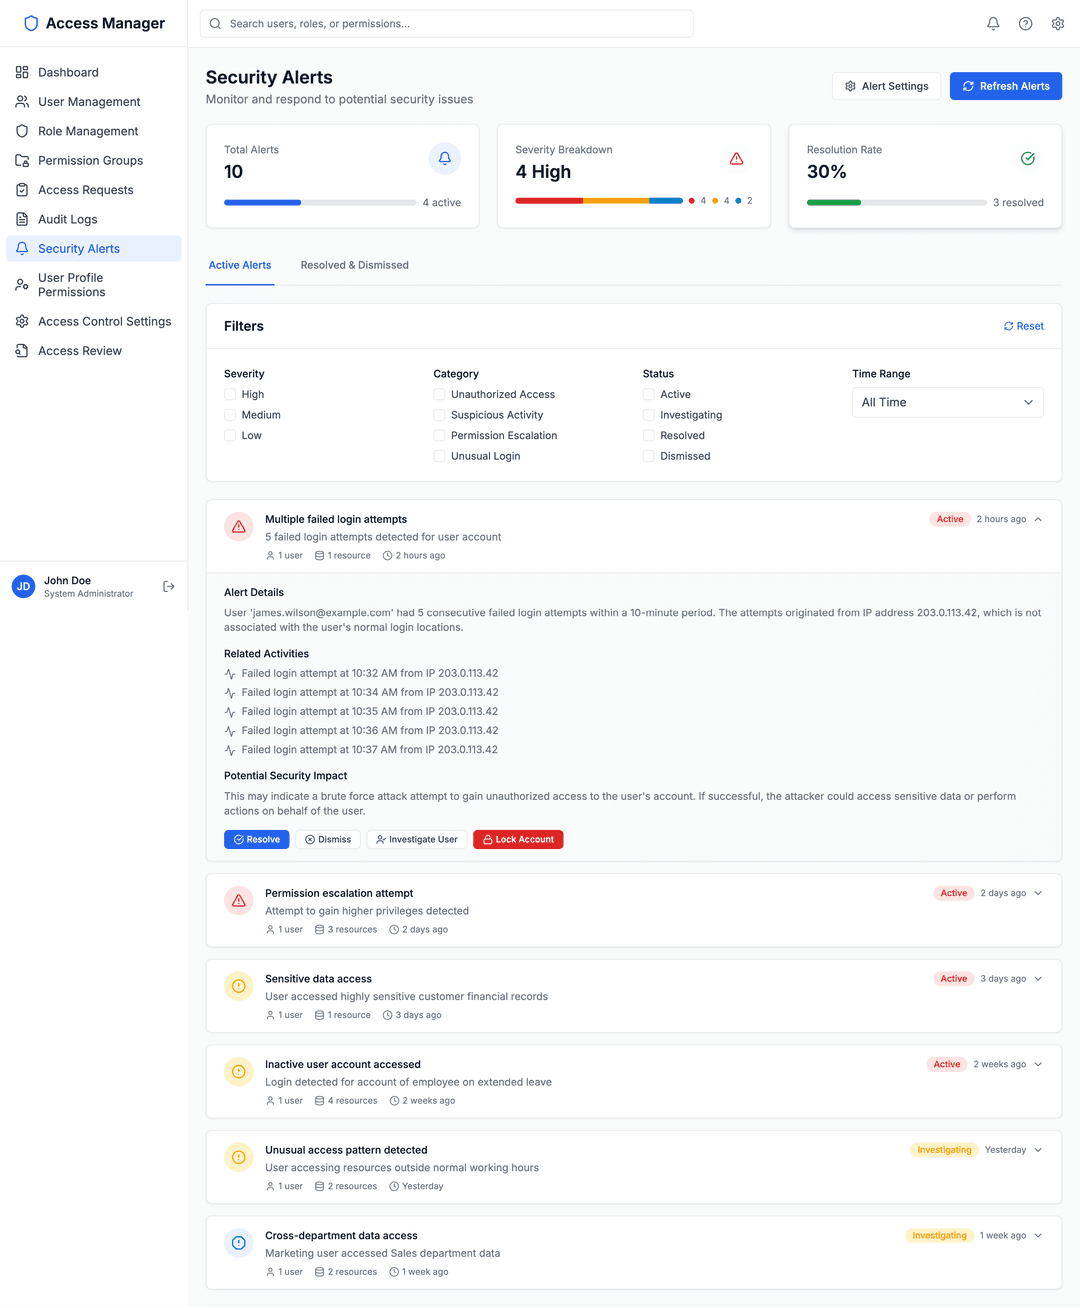Expand the Permission escalation attempt alert
Image resolution: width=1080 pixels, height=1308 pixels.
click(1038, 893)
